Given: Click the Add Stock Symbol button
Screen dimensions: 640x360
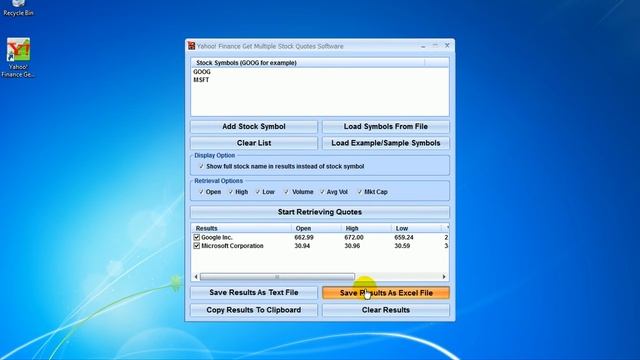Looking at the screenshot, I should (254, 127).
